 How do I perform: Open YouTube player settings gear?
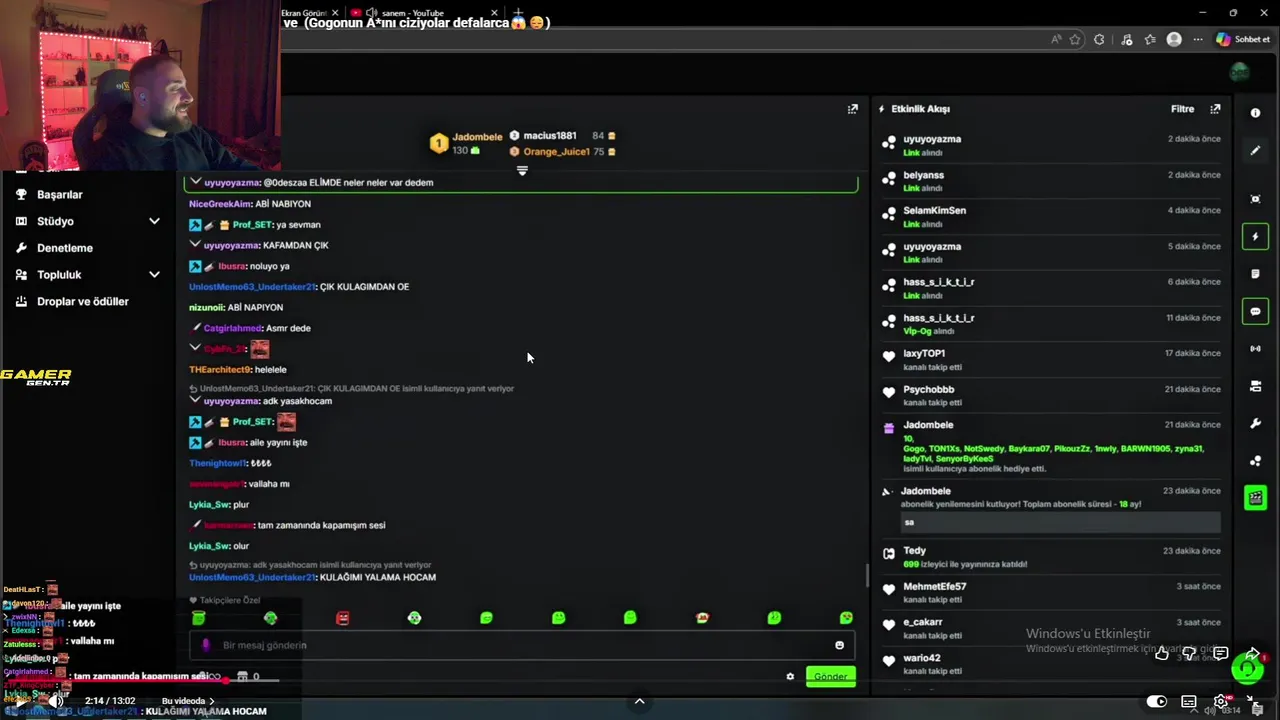point(1220,702)
